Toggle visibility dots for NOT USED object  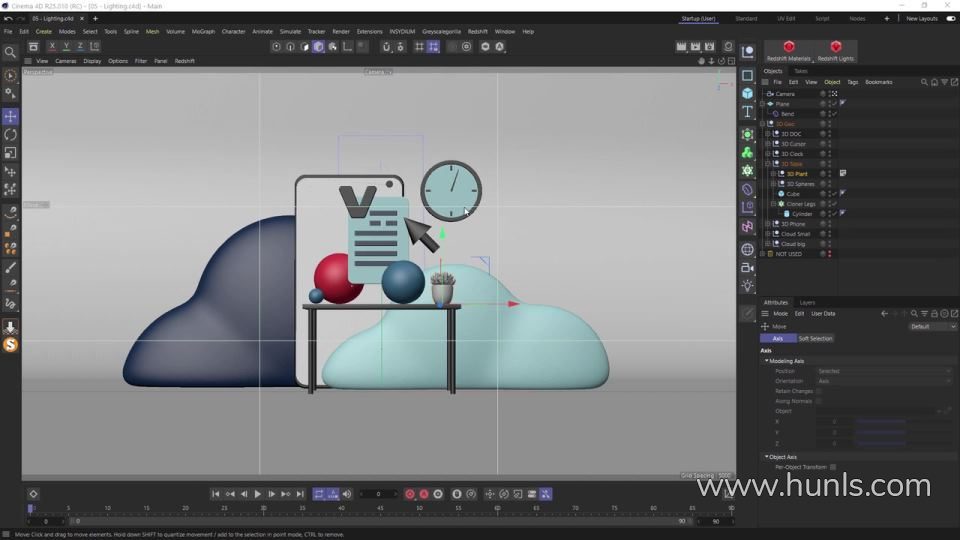tap(829, 254)
